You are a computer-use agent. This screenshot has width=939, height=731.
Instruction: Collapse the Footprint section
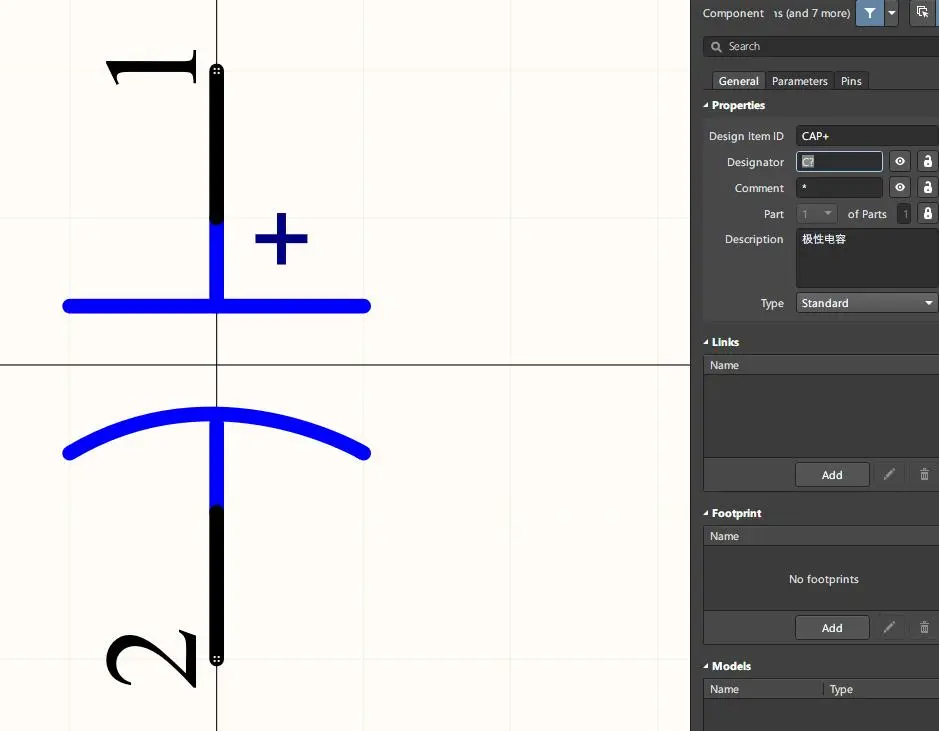click(706, 513)
